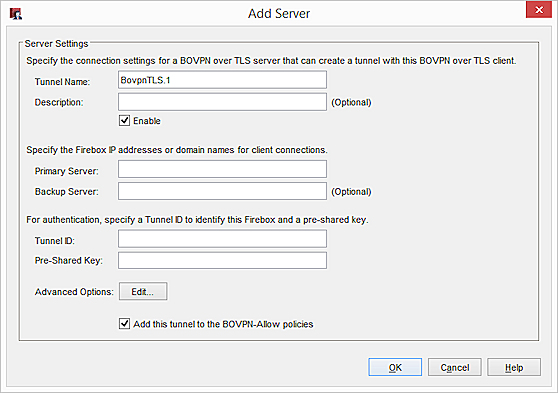558x393 pixels.
Task: Click the Cancel button
Action: point(455,367)
